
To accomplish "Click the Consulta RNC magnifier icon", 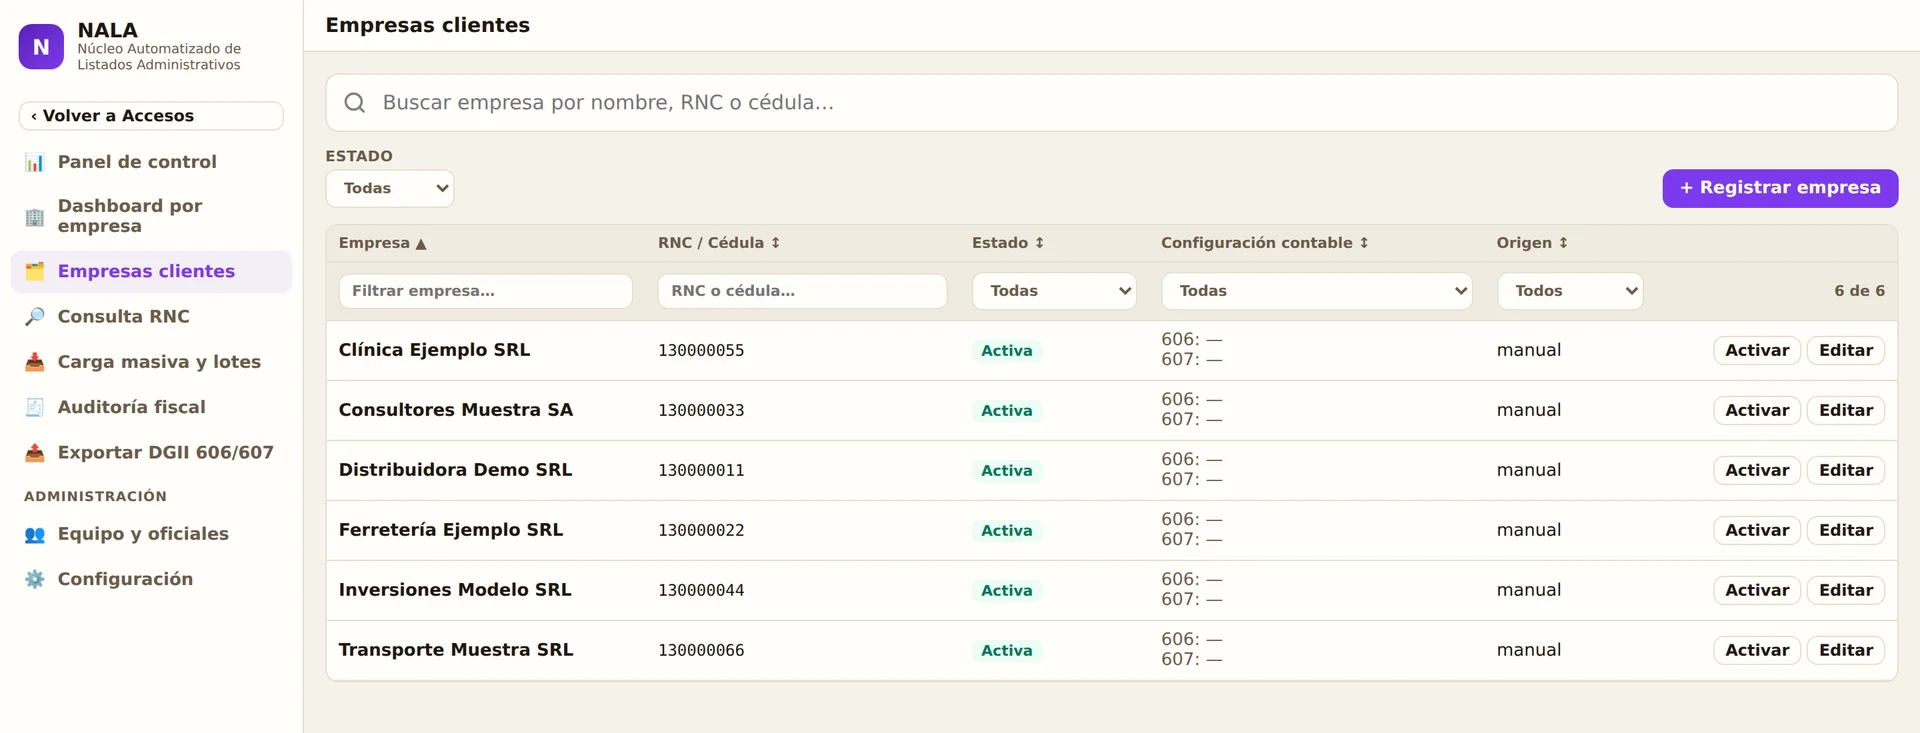I will click(x=35, y=316).
